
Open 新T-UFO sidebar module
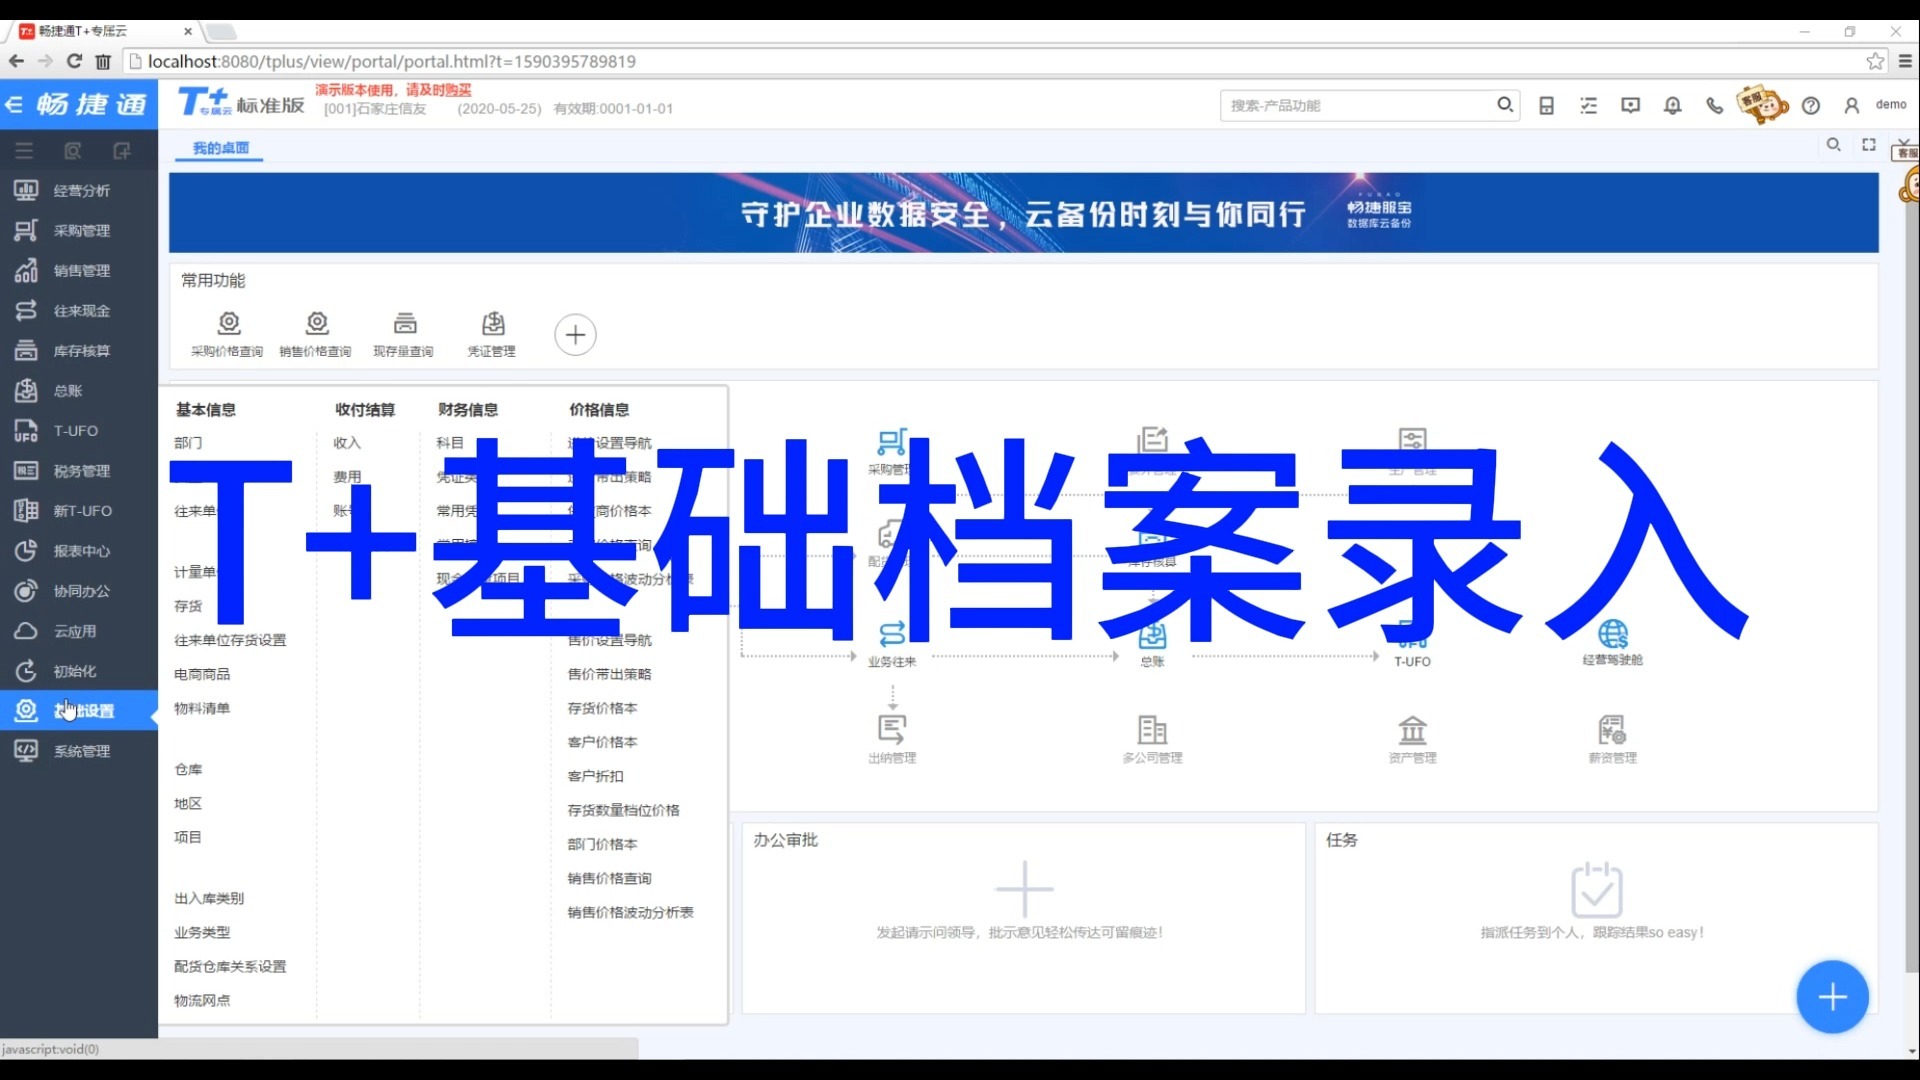[80, 510]
